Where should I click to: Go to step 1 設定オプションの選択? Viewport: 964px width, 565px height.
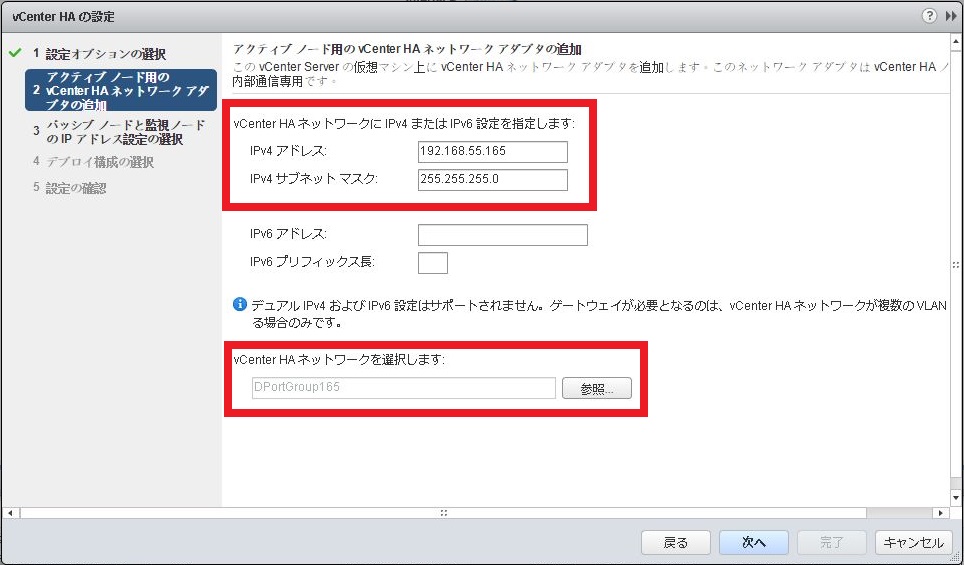[x=99, y=53]
